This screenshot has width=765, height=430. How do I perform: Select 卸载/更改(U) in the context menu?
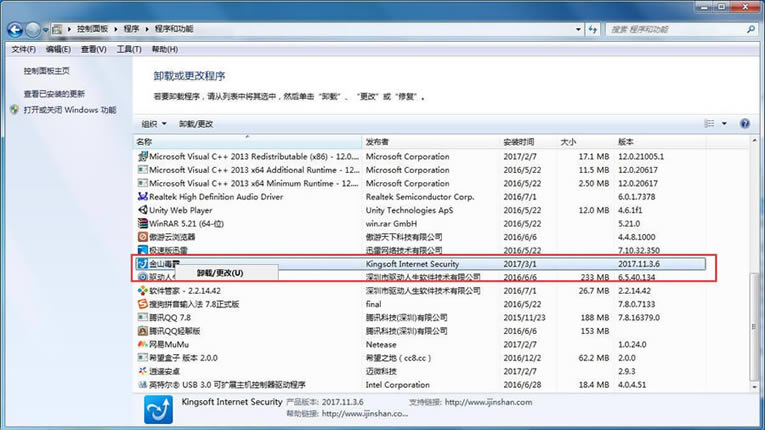pyautogui.click(x=219, y=272)
